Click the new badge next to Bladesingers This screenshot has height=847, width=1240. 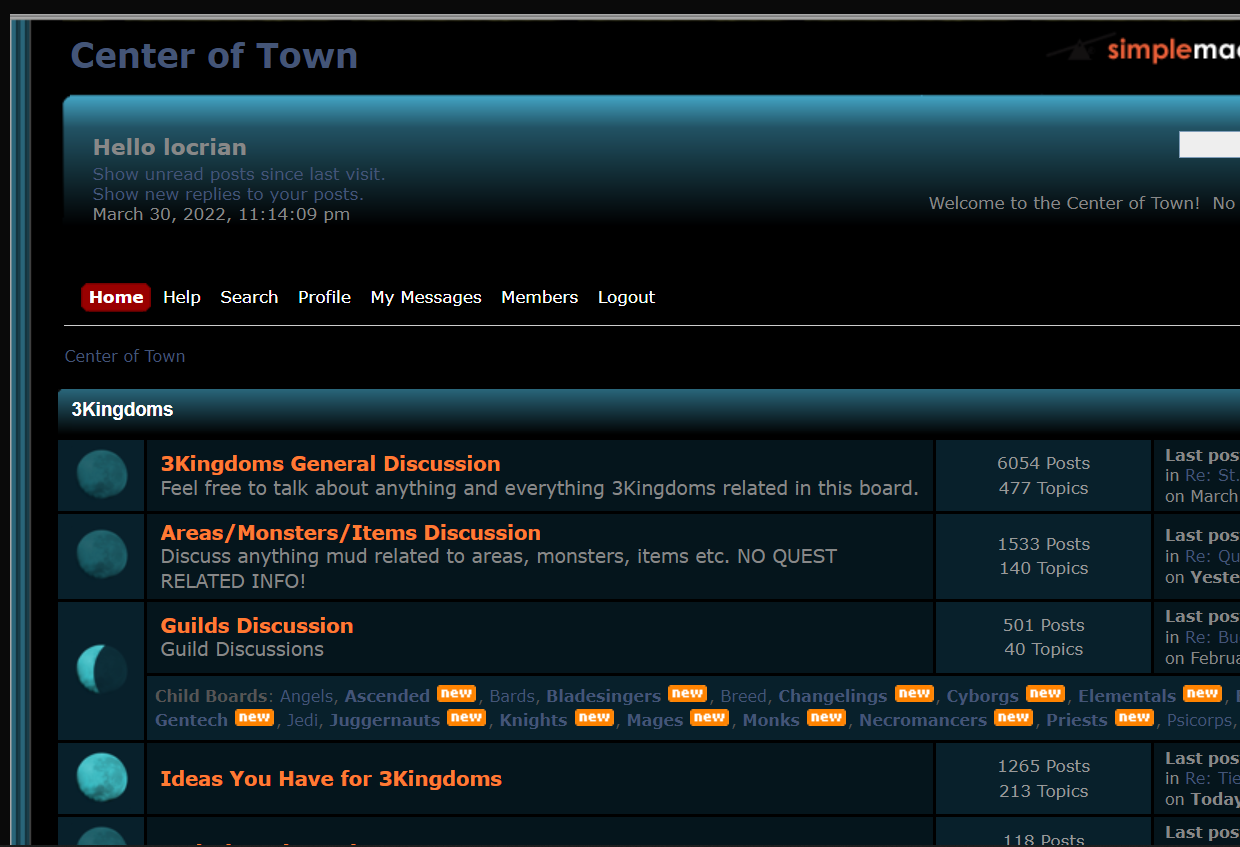pos(687,694)
